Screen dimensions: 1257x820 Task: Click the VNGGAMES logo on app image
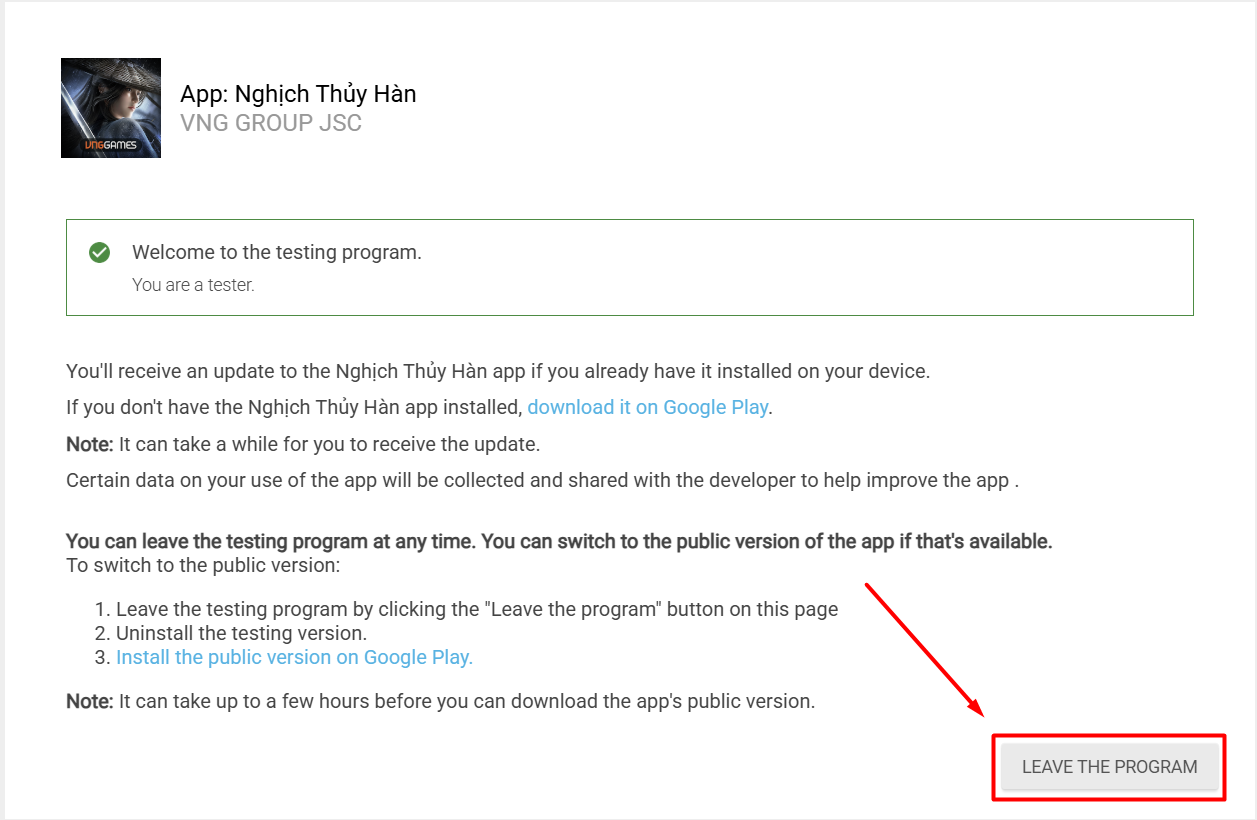pyautogui.click(x=111, y=146)
